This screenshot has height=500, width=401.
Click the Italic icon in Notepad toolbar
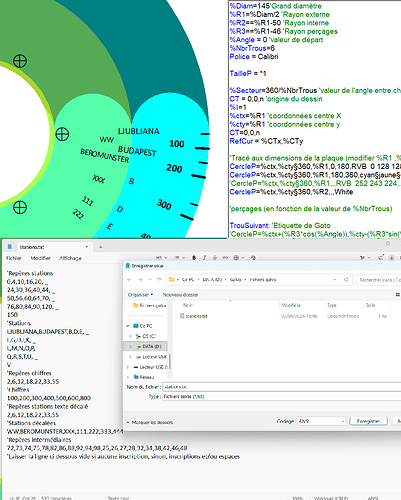coord(204,257)
